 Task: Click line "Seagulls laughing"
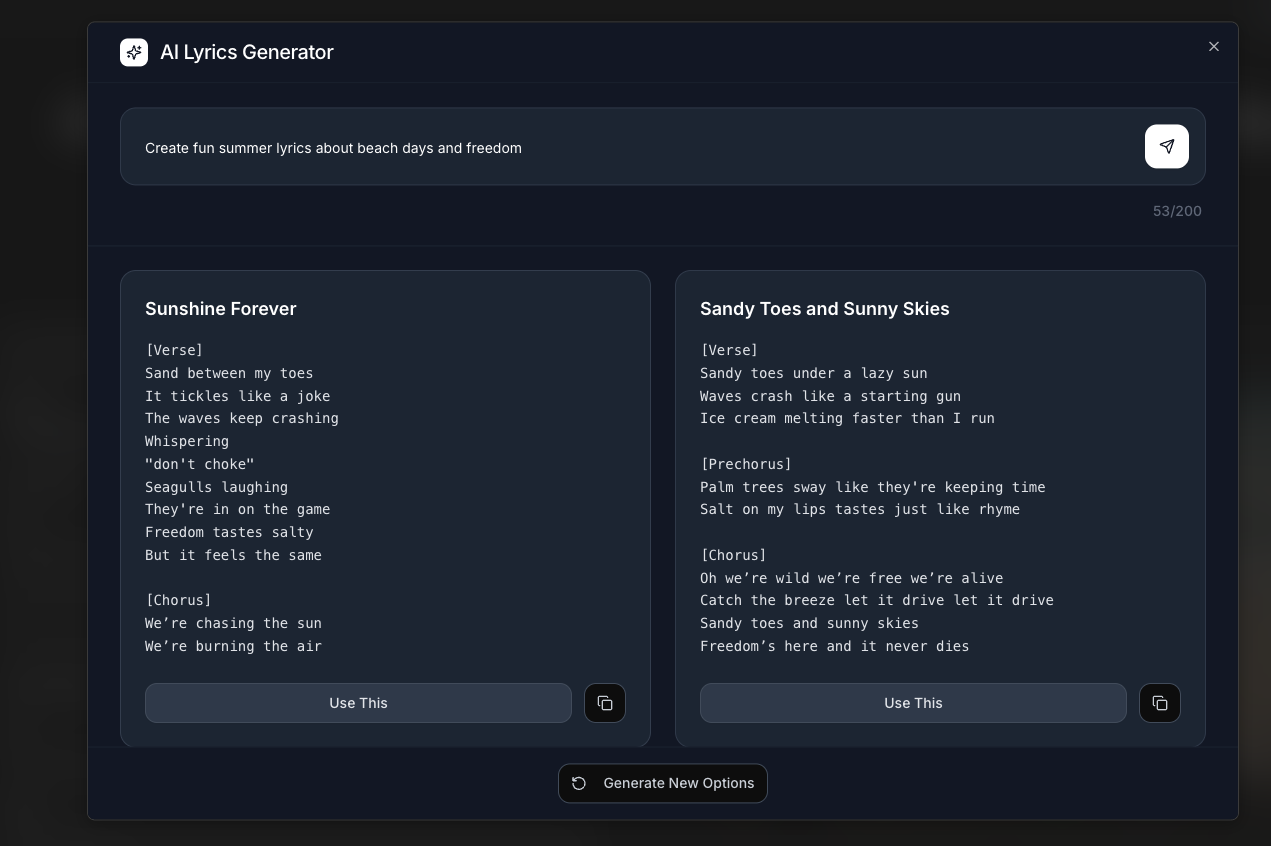pos(216,487)
